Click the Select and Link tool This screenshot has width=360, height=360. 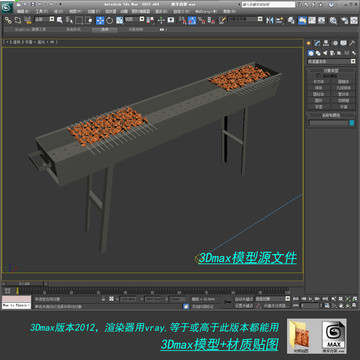(8, 21)
